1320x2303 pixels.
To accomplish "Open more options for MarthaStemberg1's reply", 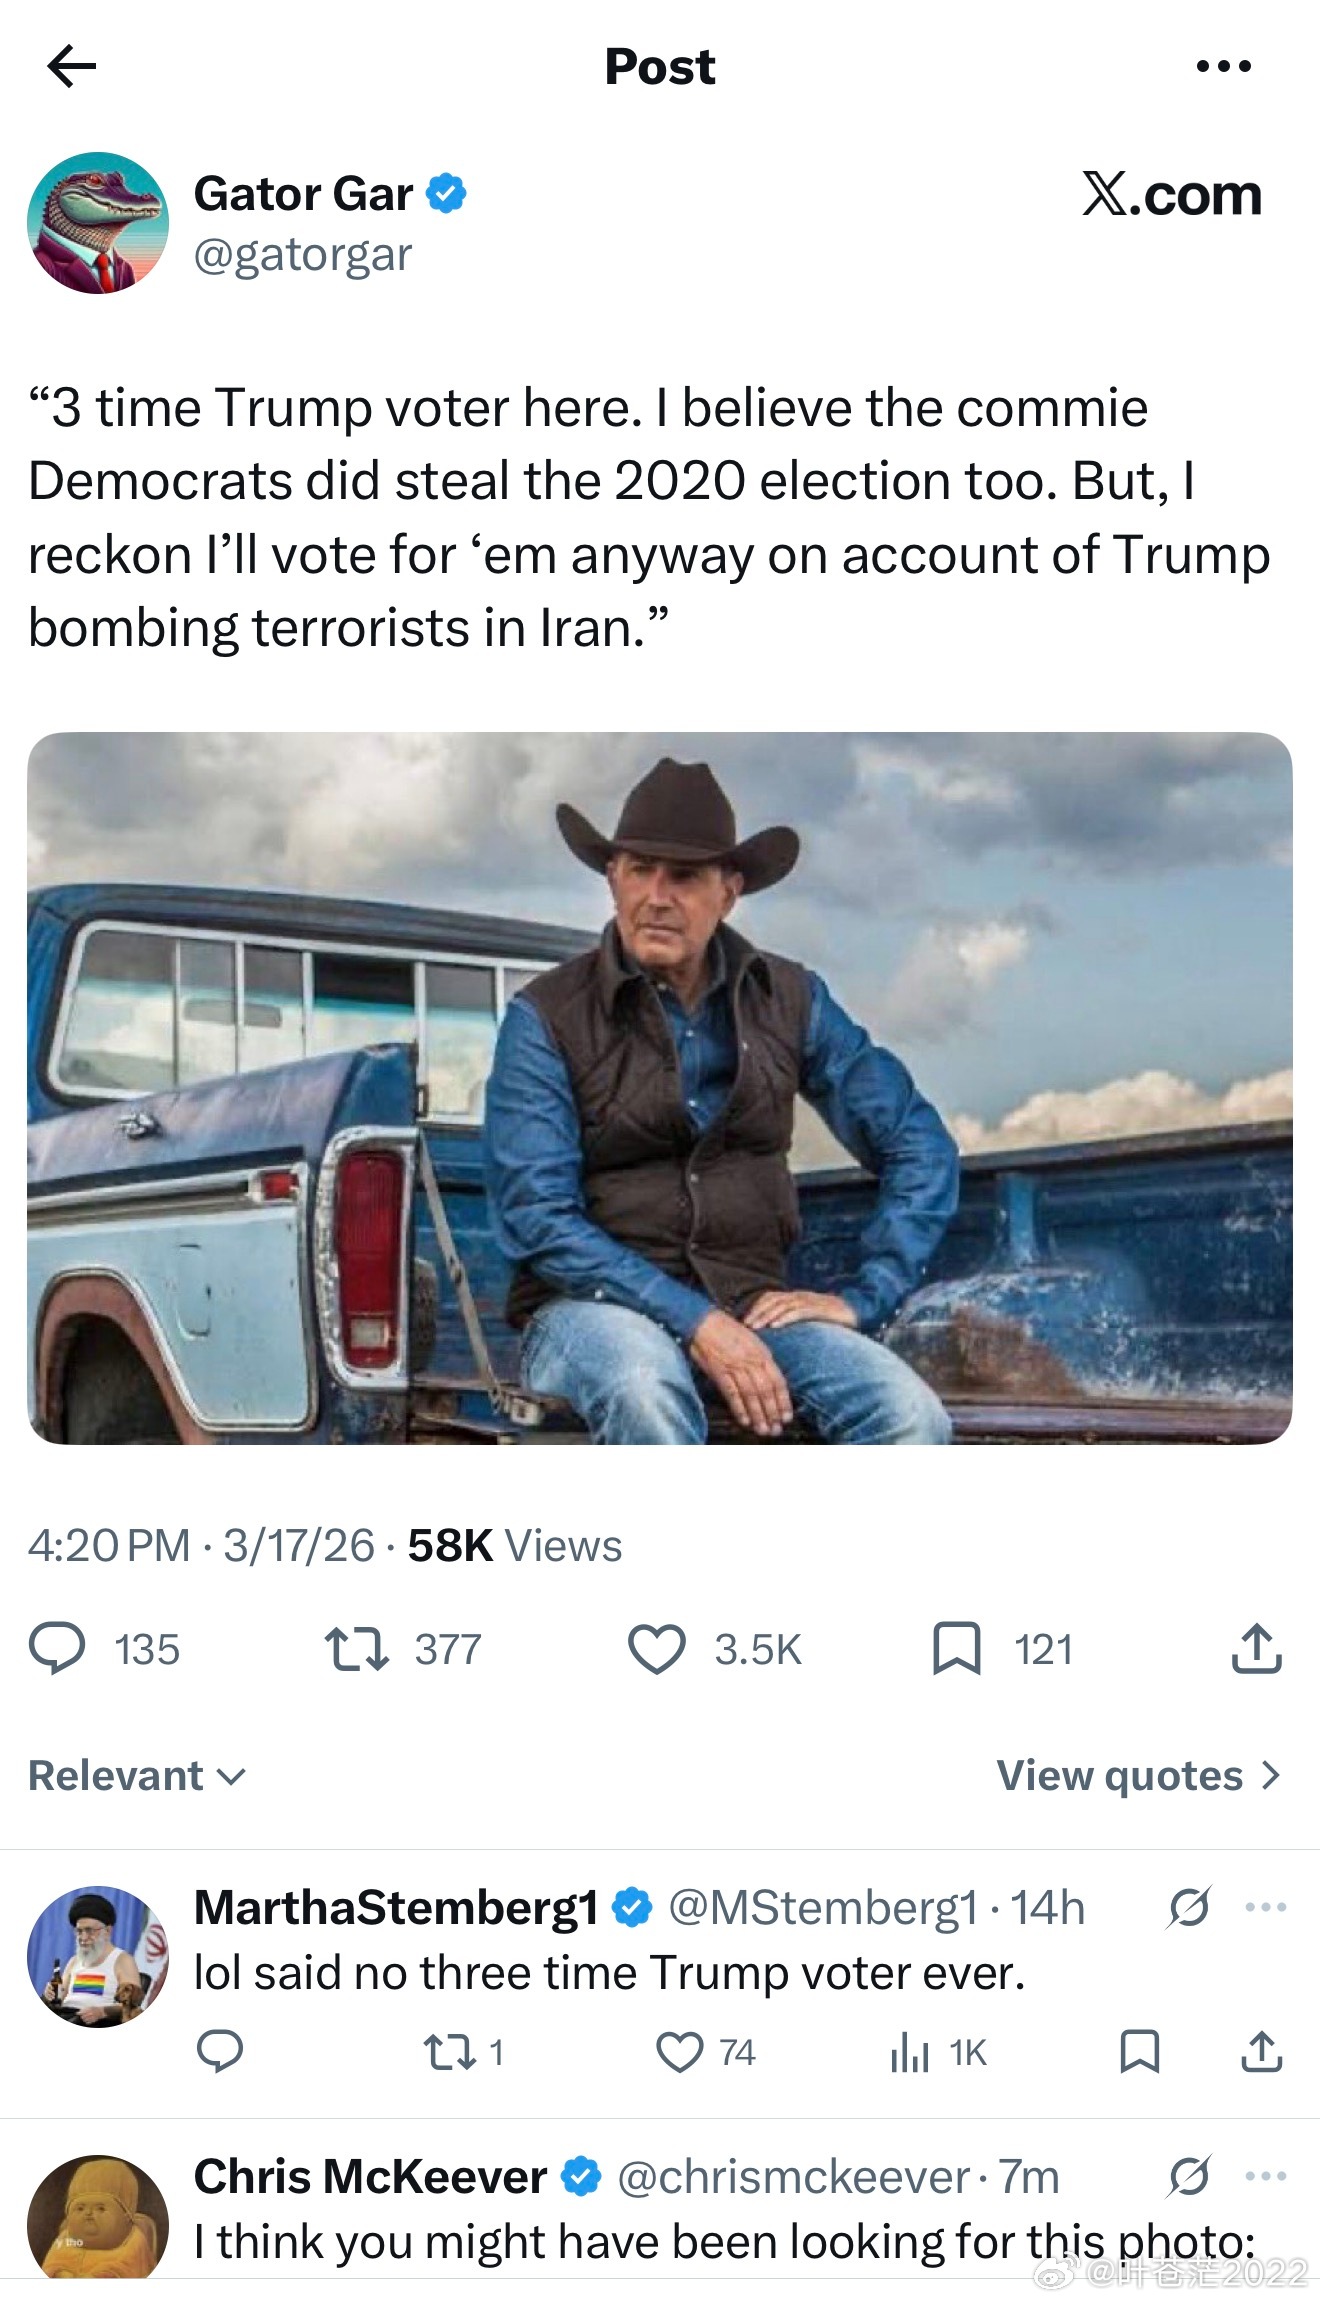I will tap(1265, 1908).
